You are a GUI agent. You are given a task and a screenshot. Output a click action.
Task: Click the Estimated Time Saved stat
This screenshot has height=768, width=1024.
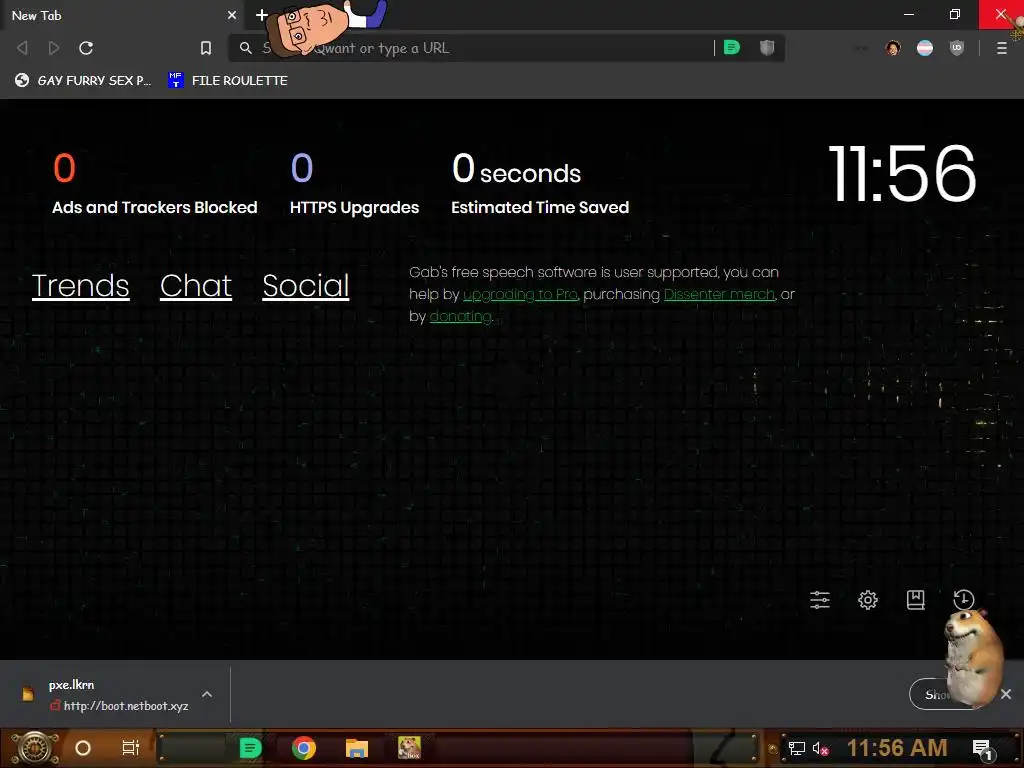pyautogui.click(x=540, y=184)
